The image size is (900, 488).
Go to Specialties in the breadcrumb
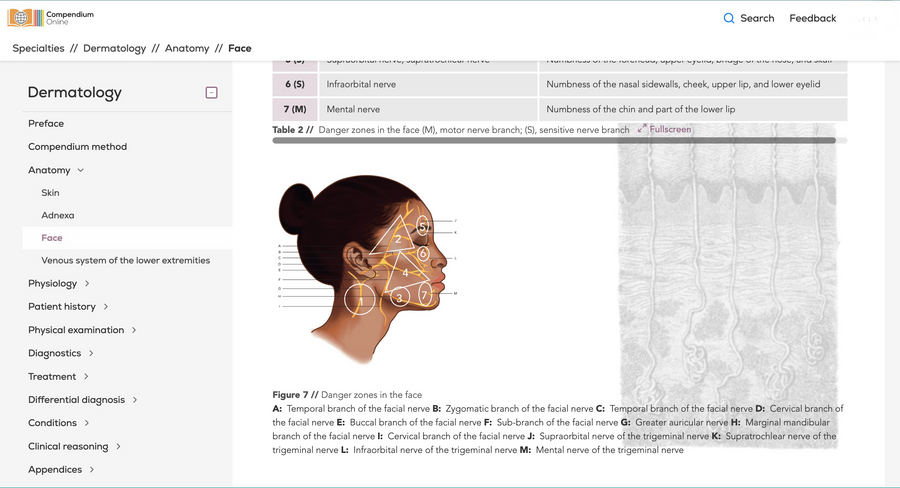pyautogui.click(x=38, y=48)
